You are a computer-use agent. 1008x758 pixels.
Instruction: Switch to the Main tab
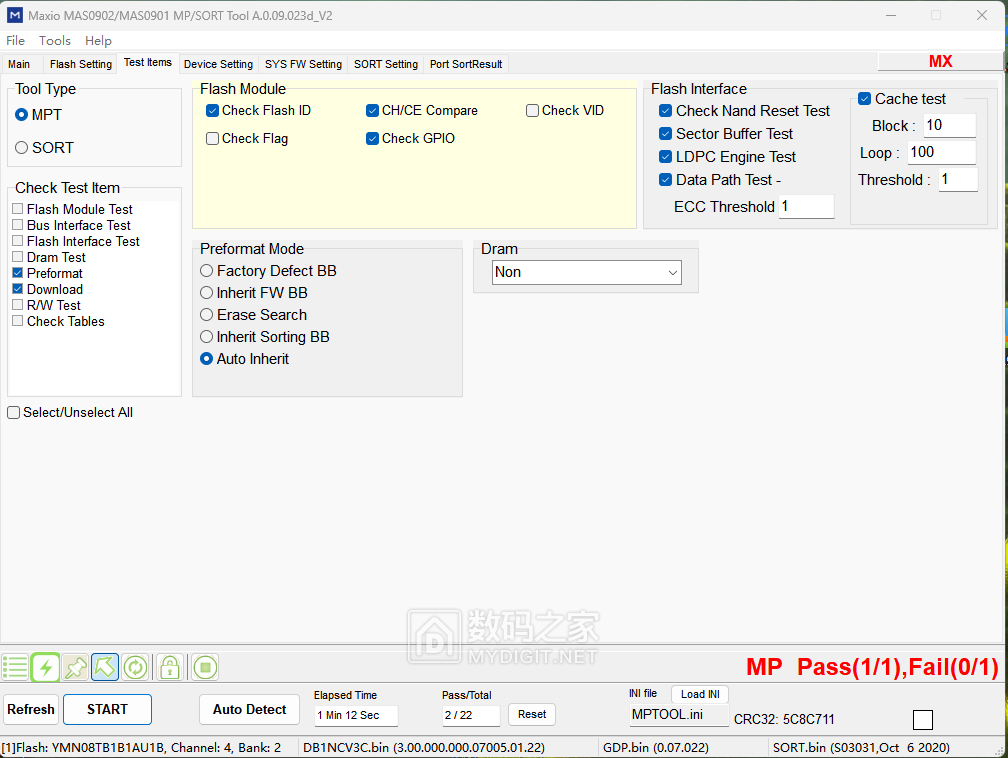click(19, 64)
